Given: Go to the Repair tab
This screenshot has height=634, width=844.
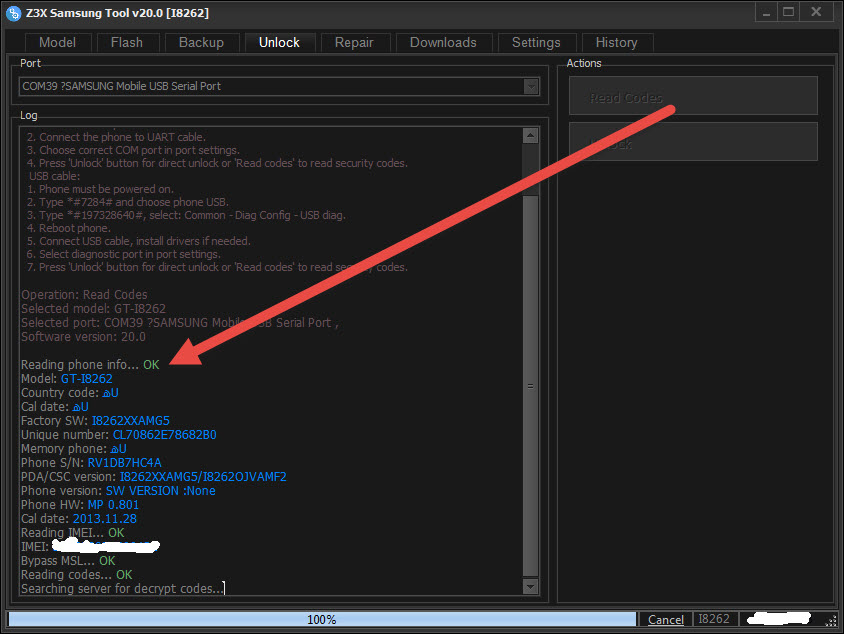Looking at the screenshot, I should pos(354,43).
